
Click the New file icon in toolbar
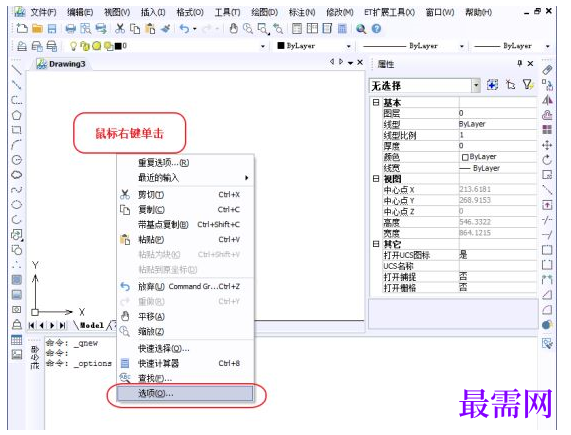tap(22, 28)
